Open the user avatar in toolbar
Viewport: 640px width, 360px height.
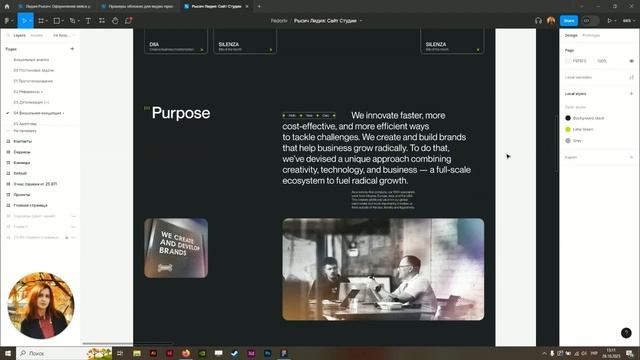coord(551,20)
